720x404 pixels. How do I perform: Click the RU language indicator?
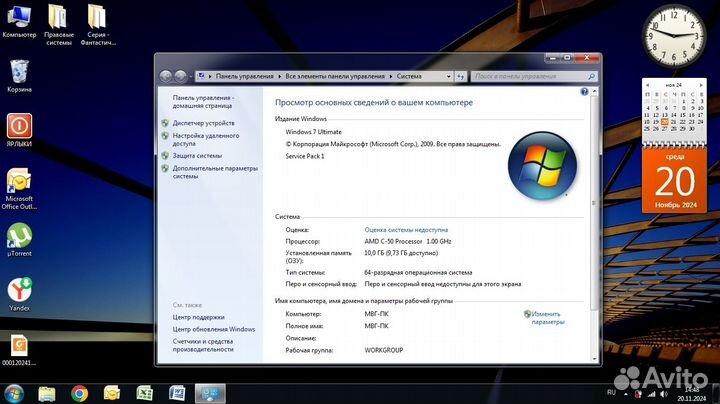tap(611, 393)
